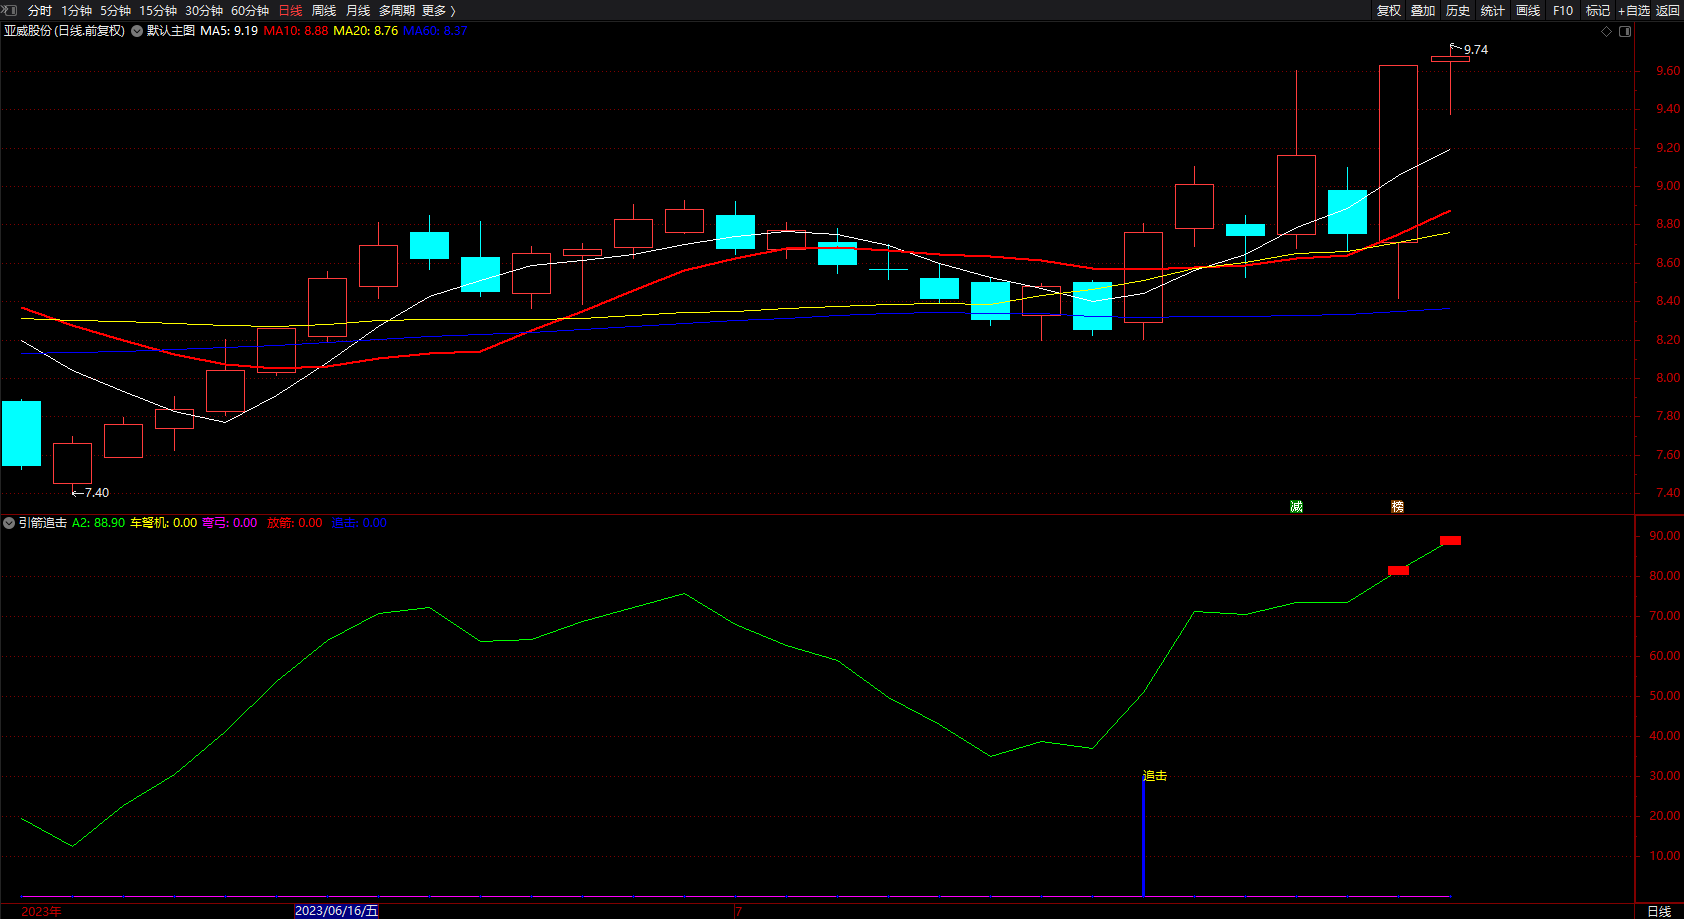This screenshot has width=1684, height=919.
Task: Click the 10.00 indicator axis label
Action: click(1664, 856)
